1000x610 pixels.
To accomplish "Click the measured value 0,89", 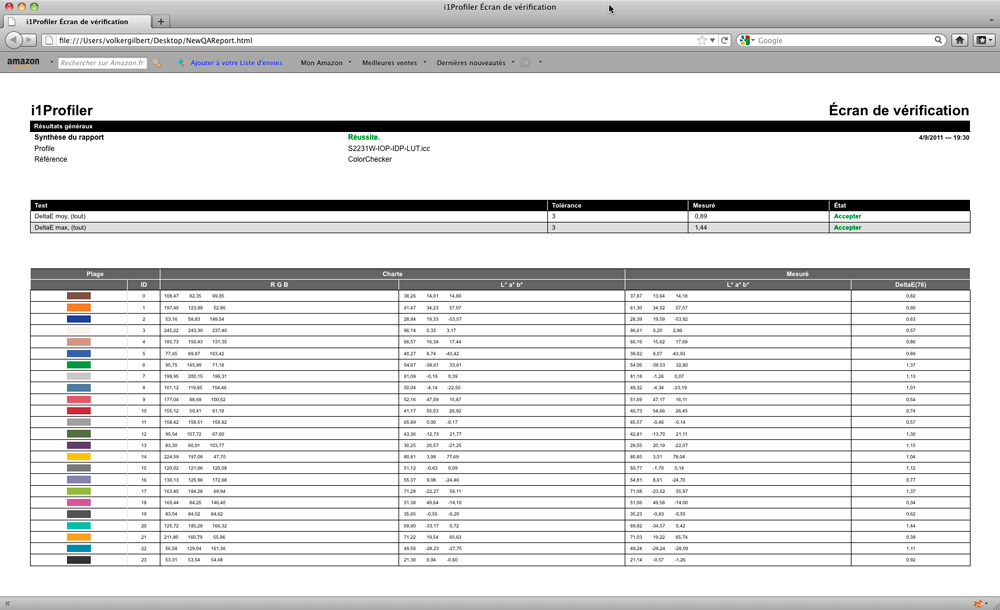I will (701, 216).
